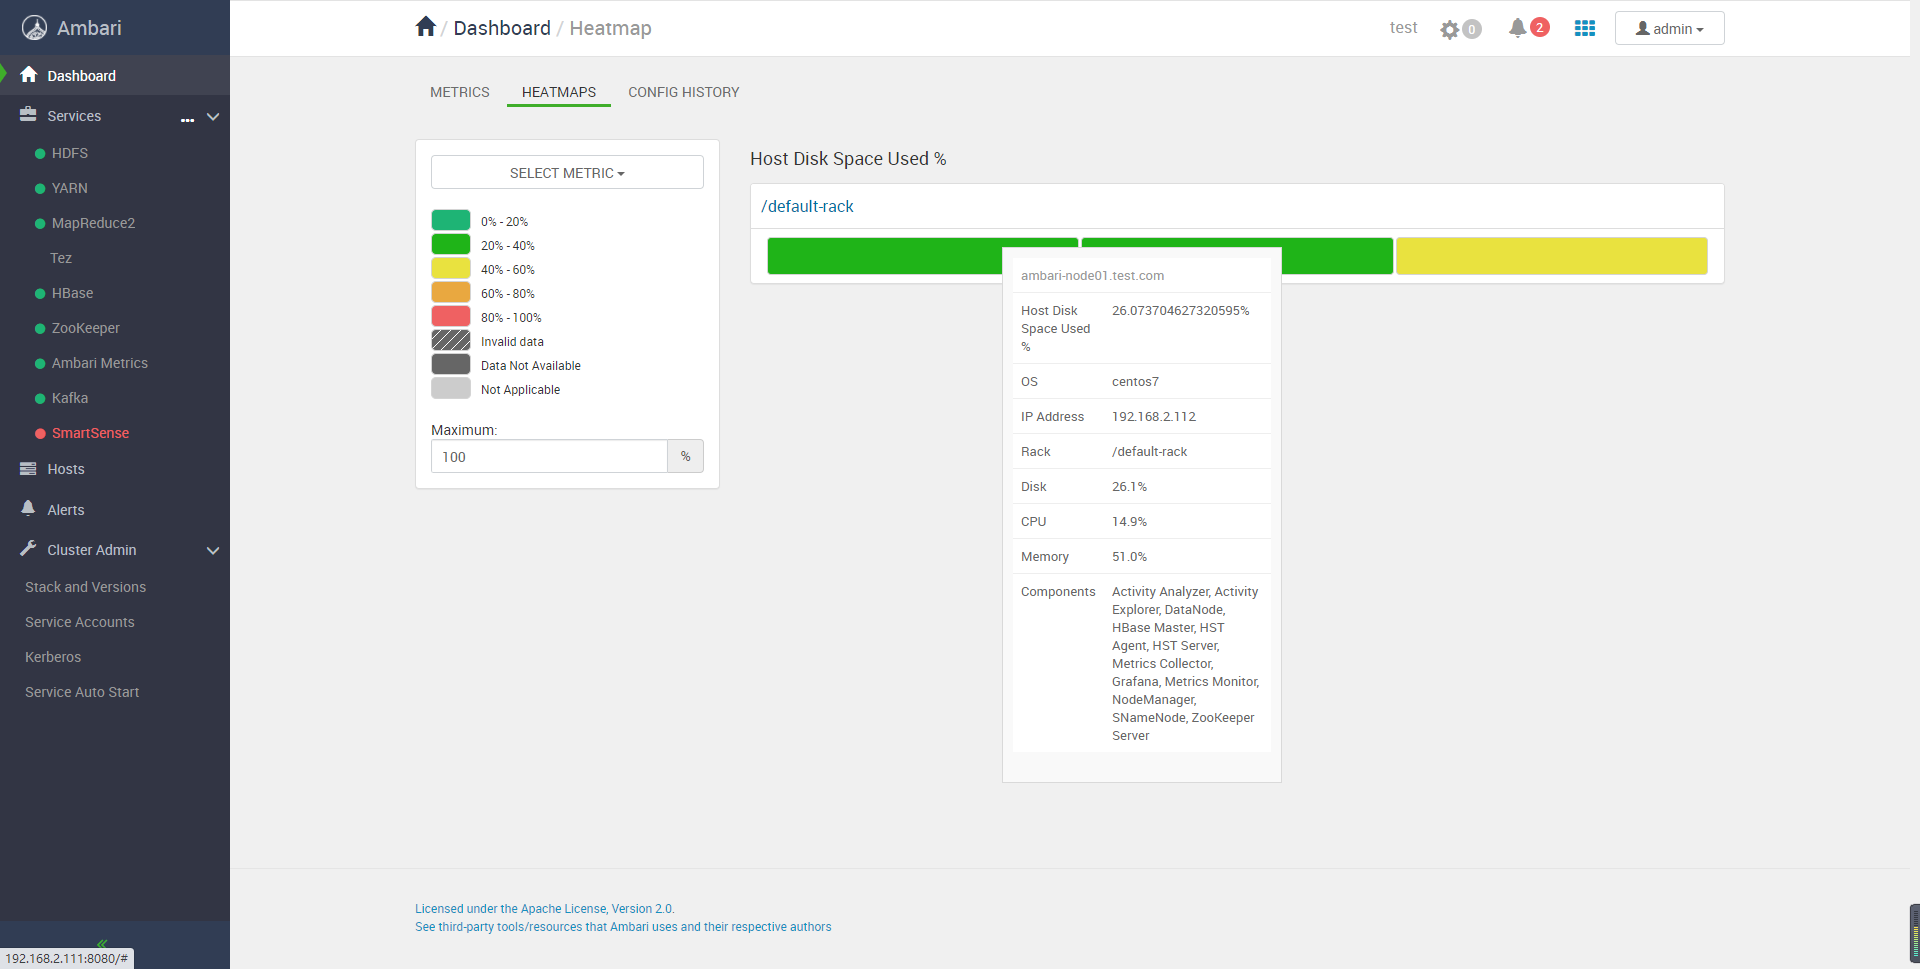The height and width of the screenshot is (969, 1920).
Task: Open the Kerberos page
Action: pos(53,657)
